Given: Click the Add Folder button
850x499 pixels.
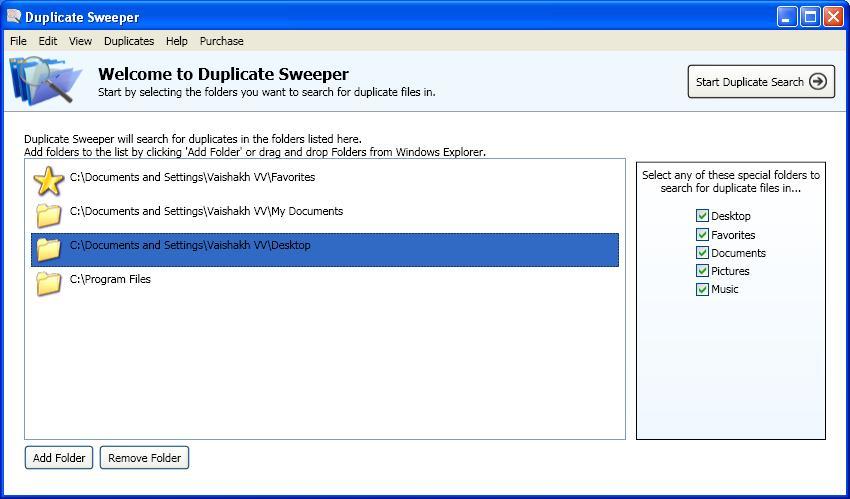Looking at the screenshot, I should point(59,458).
